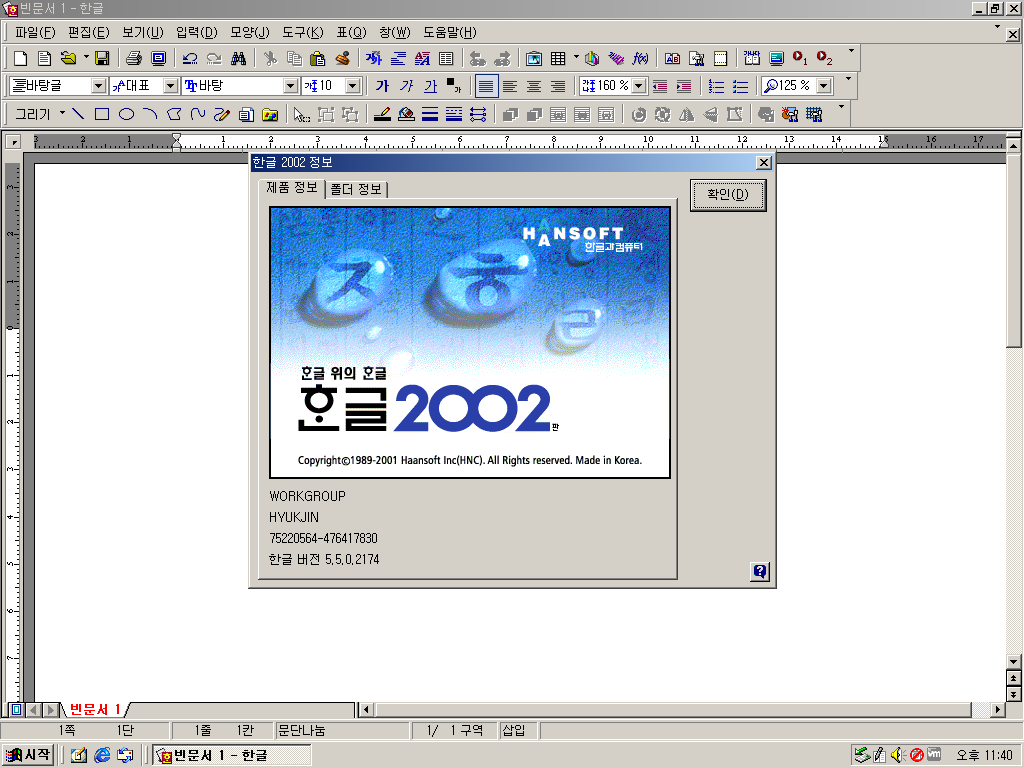Click the line color pencil icon
Screen dimensions: 1024x768
382,114
